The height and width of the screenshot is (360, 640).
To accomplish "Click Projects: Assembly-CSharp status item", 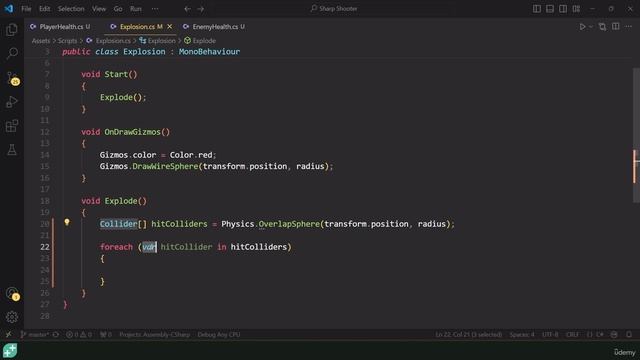I will tap(154, 335).
